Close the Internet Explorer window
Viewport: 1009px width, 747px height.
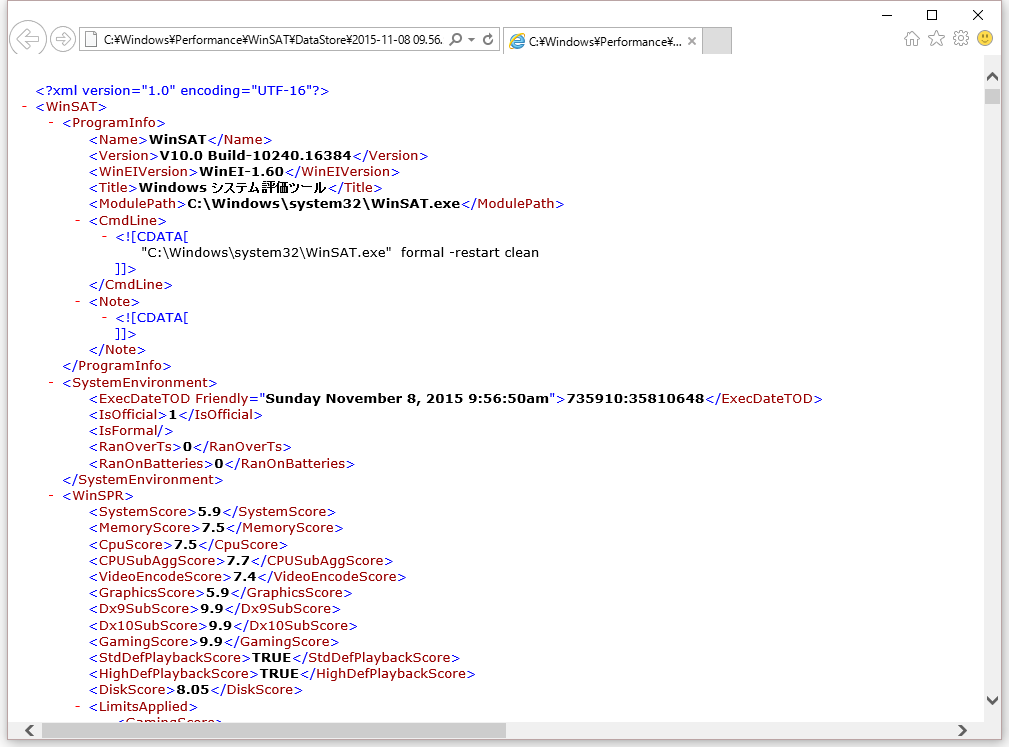978,15
